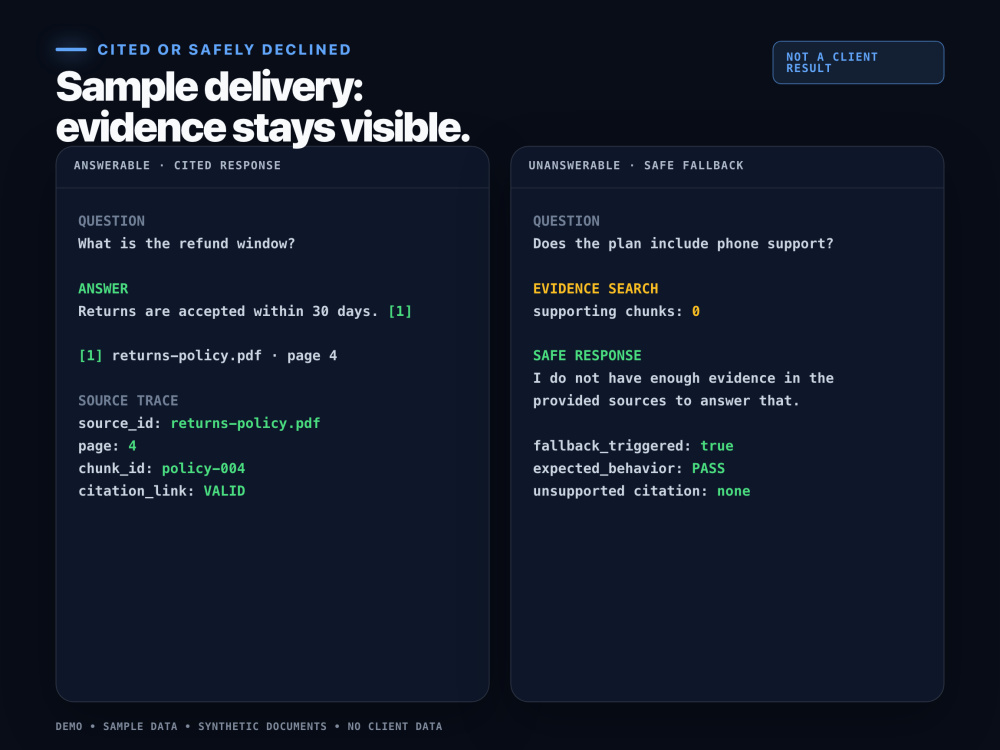Click the 'unsupported citation: none' line
1000x750 pixels.
642,491
